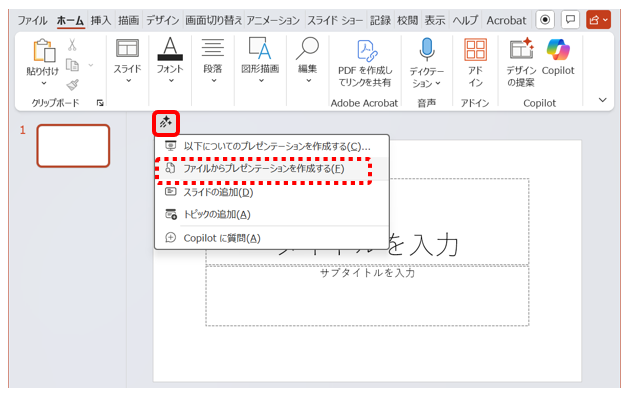Click the cut scissors icon
The image size is (626, 396).
72,45
